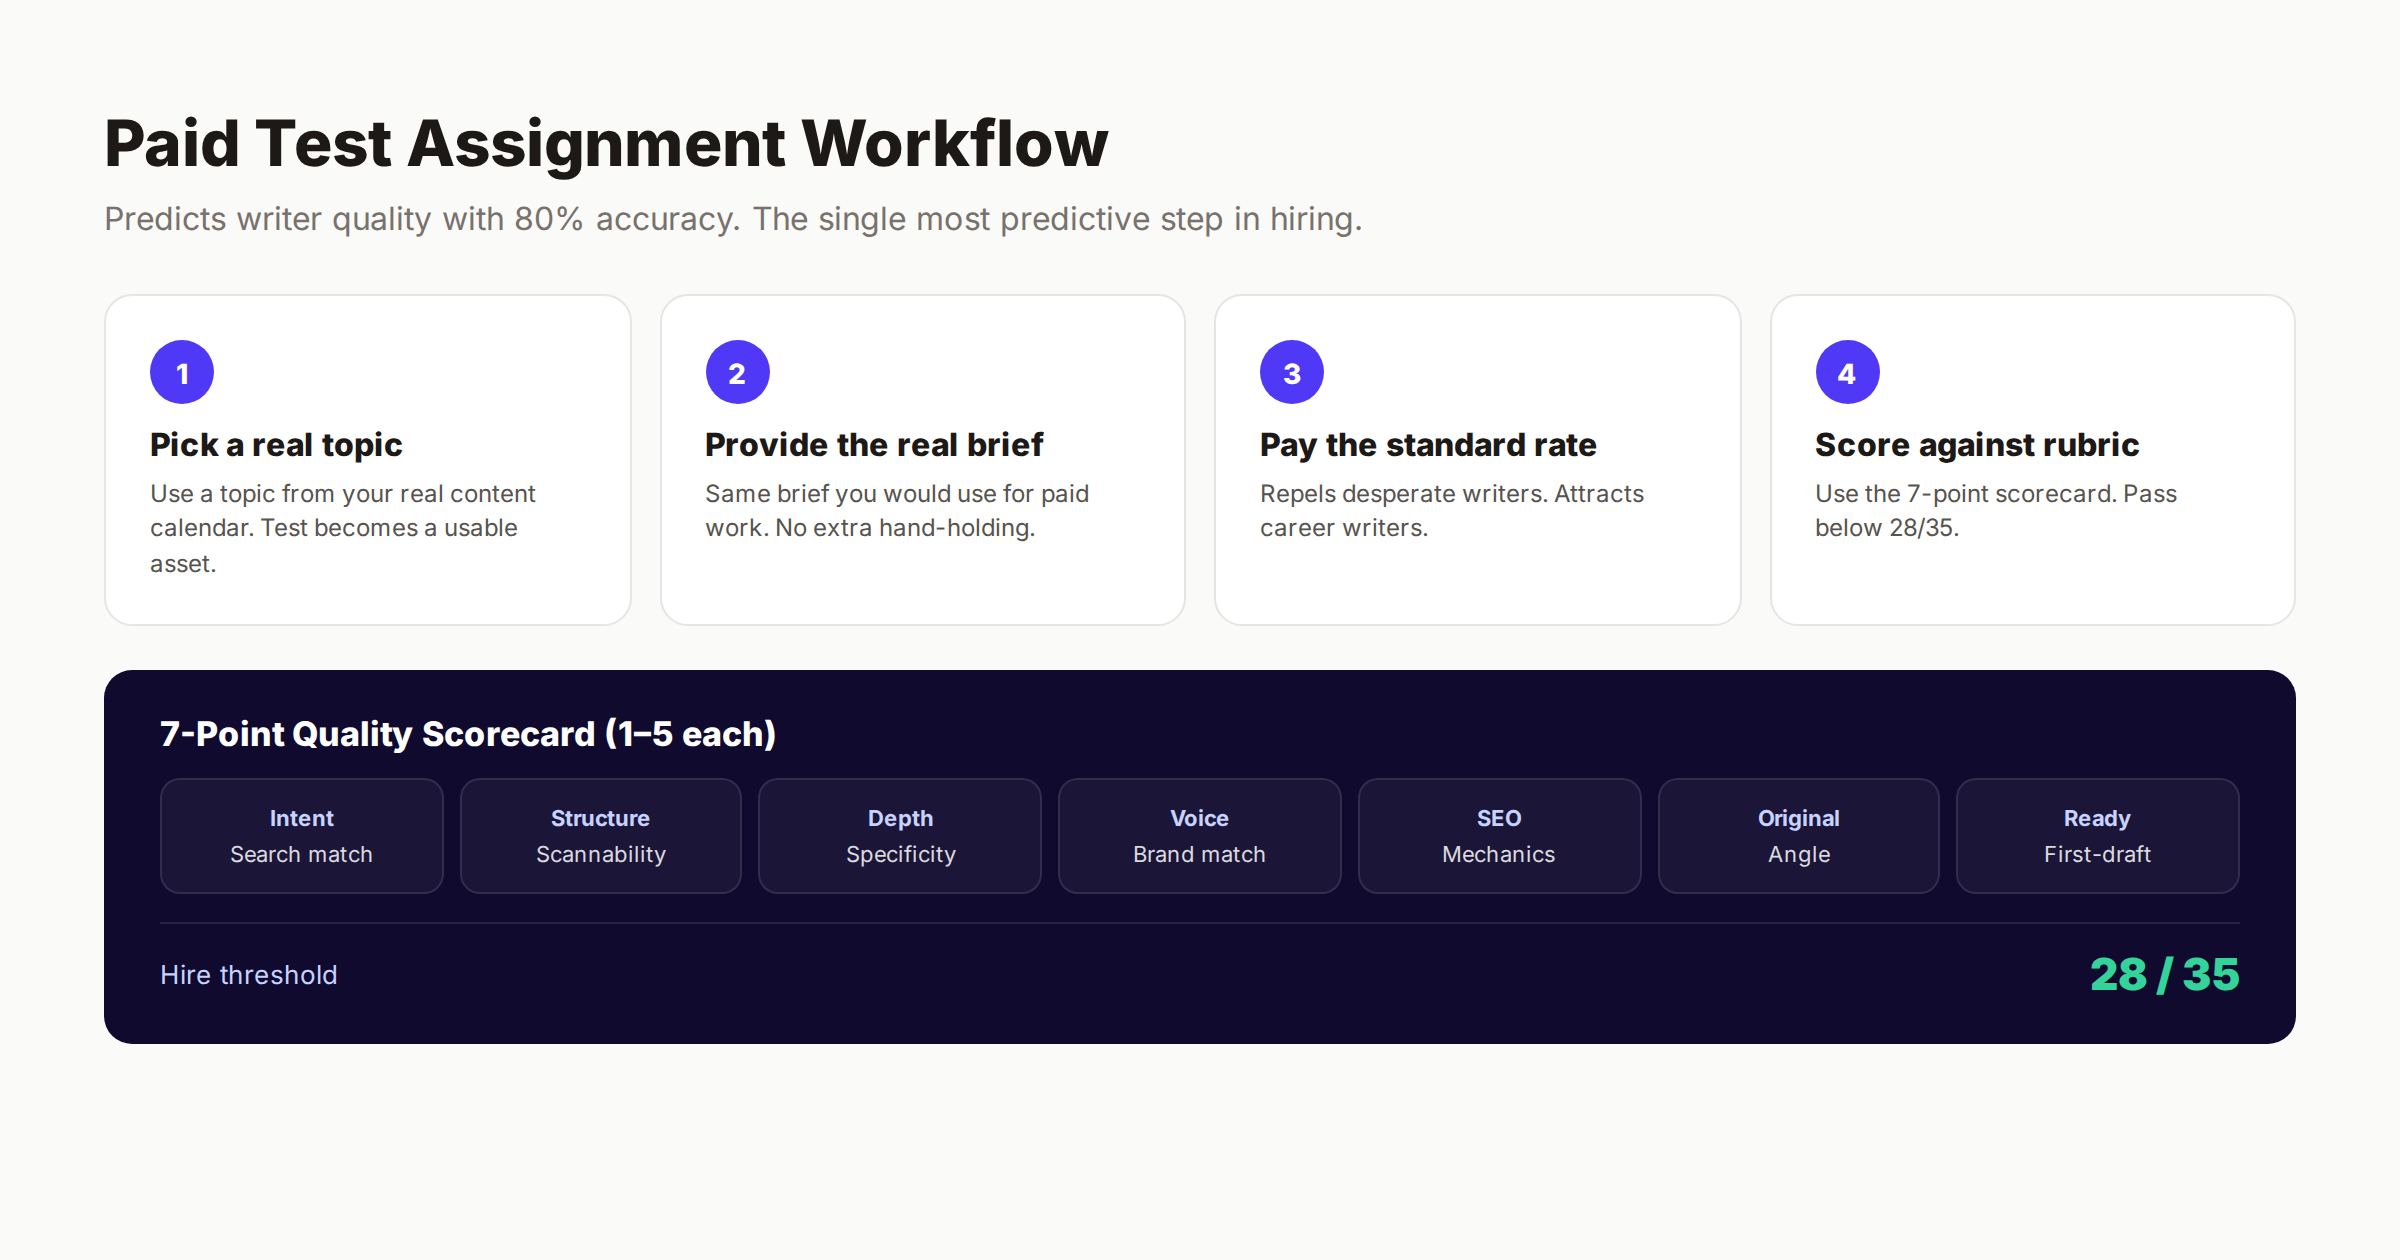Select the Intent Search match scorecard tile
Screen dimensions: 2400x1260
301,836
